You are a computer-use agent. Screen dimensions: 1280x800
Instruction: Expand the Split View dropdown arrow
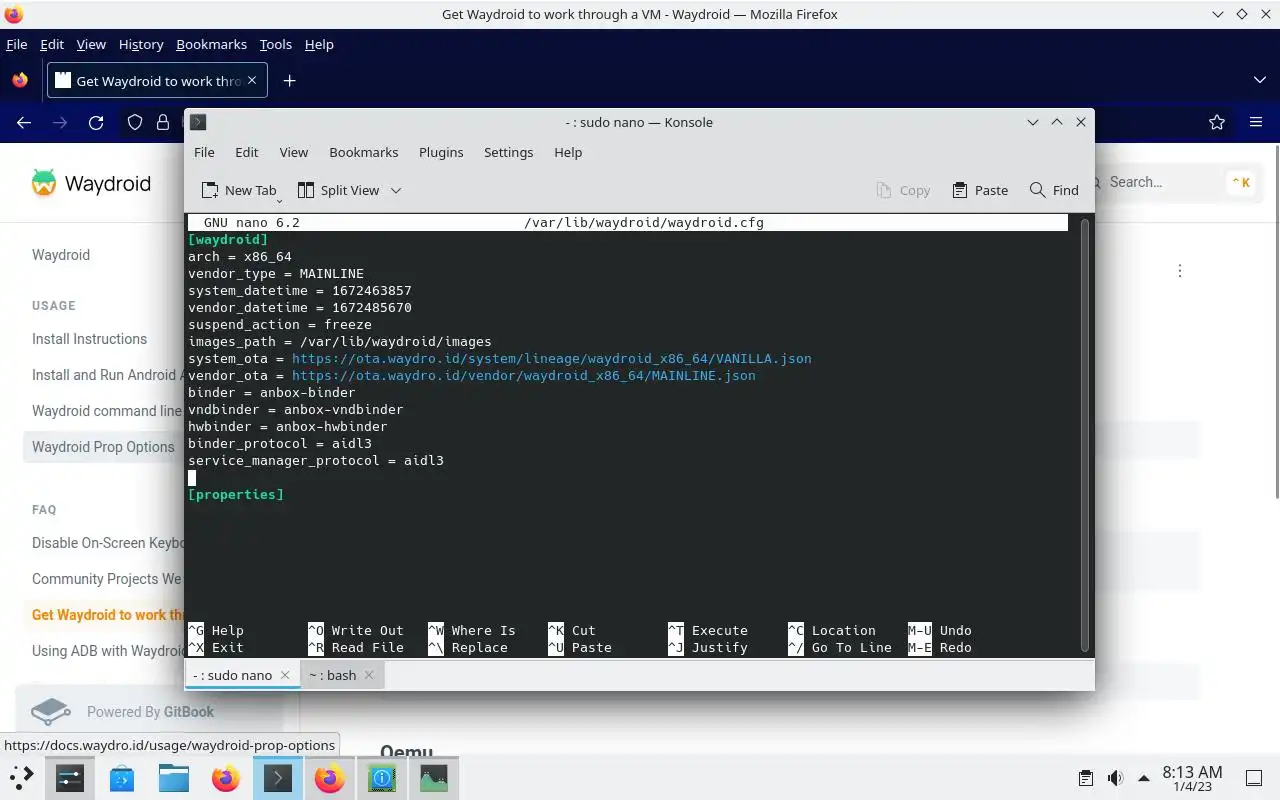click(396, 190)
